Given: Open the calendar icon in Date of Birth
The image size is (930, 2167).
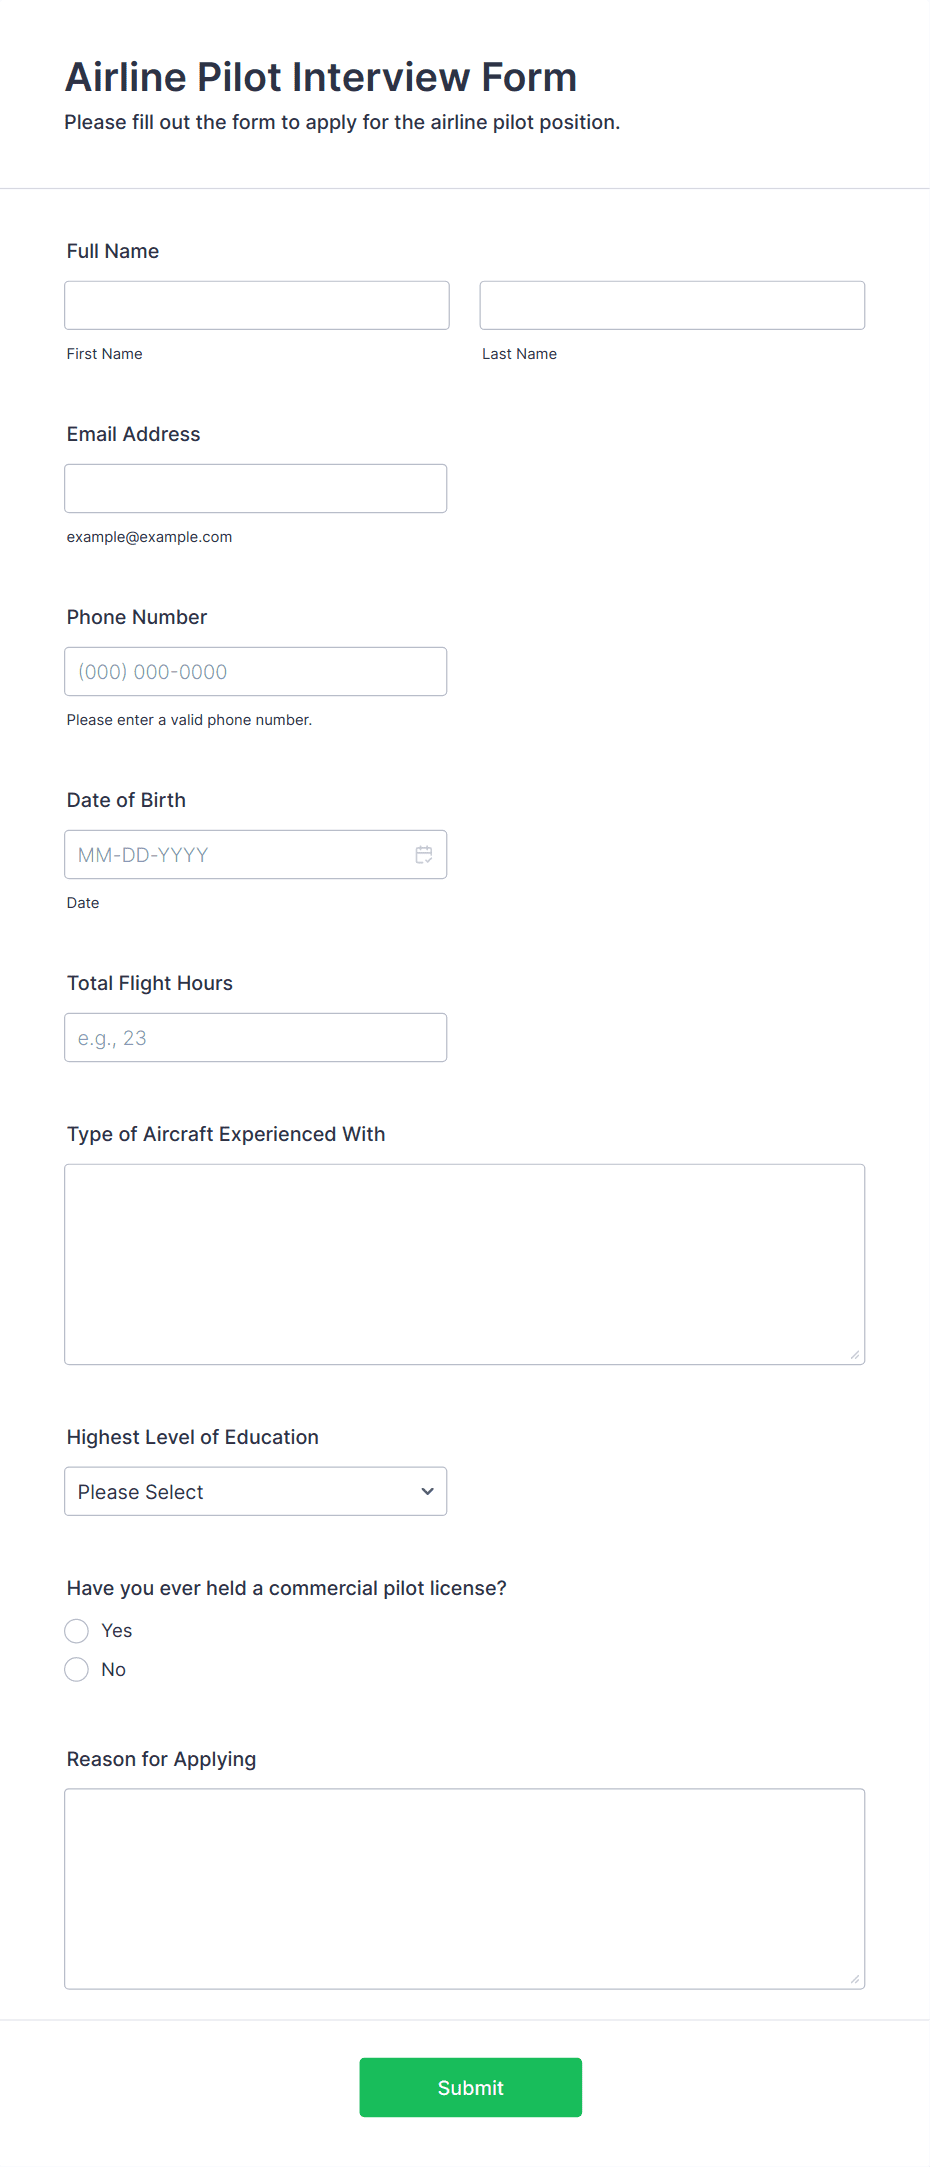Looking at the screenshot, I should tap(424, 855).
